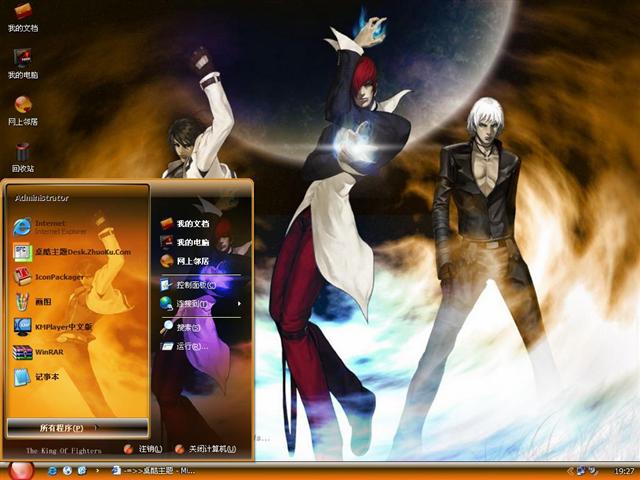Open 我的电脑 desktop icon
The image size is (640, 480).
pyautogui.click(x=23, y=63)
